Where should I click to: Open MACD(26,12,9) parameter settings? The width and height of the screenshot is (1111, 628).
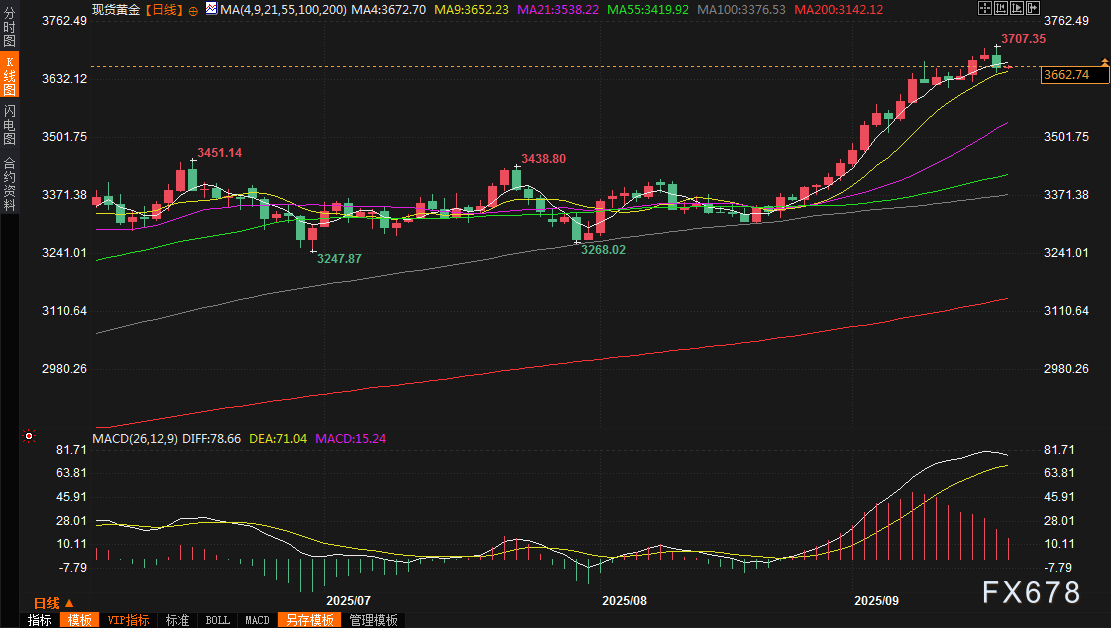[136, 438]
